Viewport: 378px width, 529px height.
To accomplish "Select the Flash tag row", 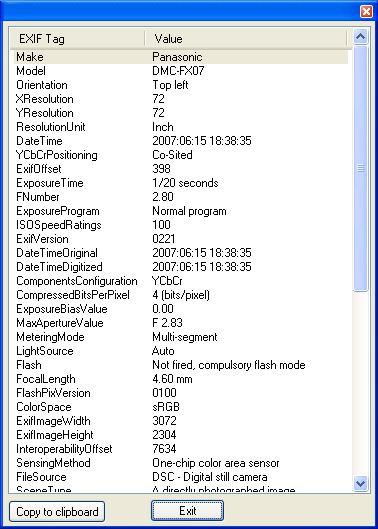I will (x=181, y=365).
